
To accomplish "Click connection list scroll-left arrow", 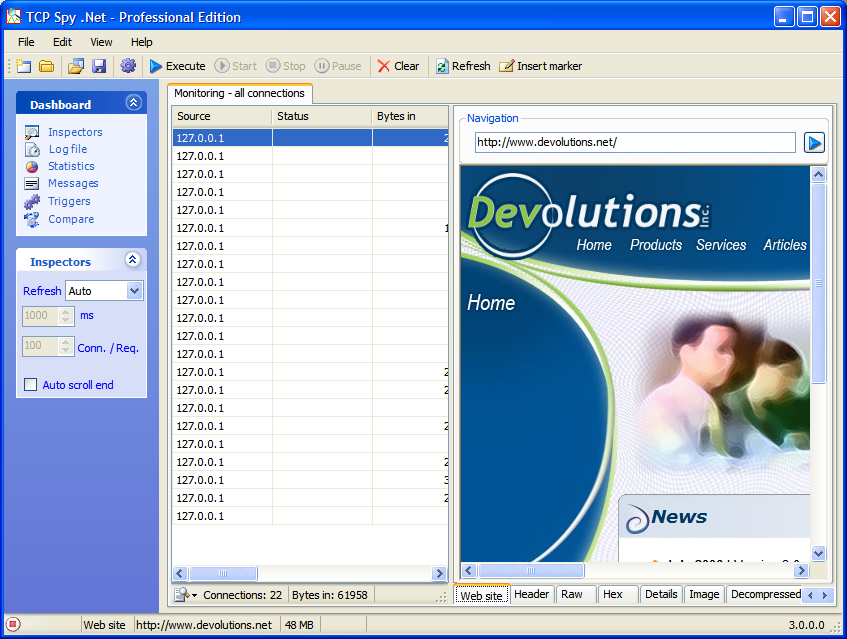I will coord(180,573).
